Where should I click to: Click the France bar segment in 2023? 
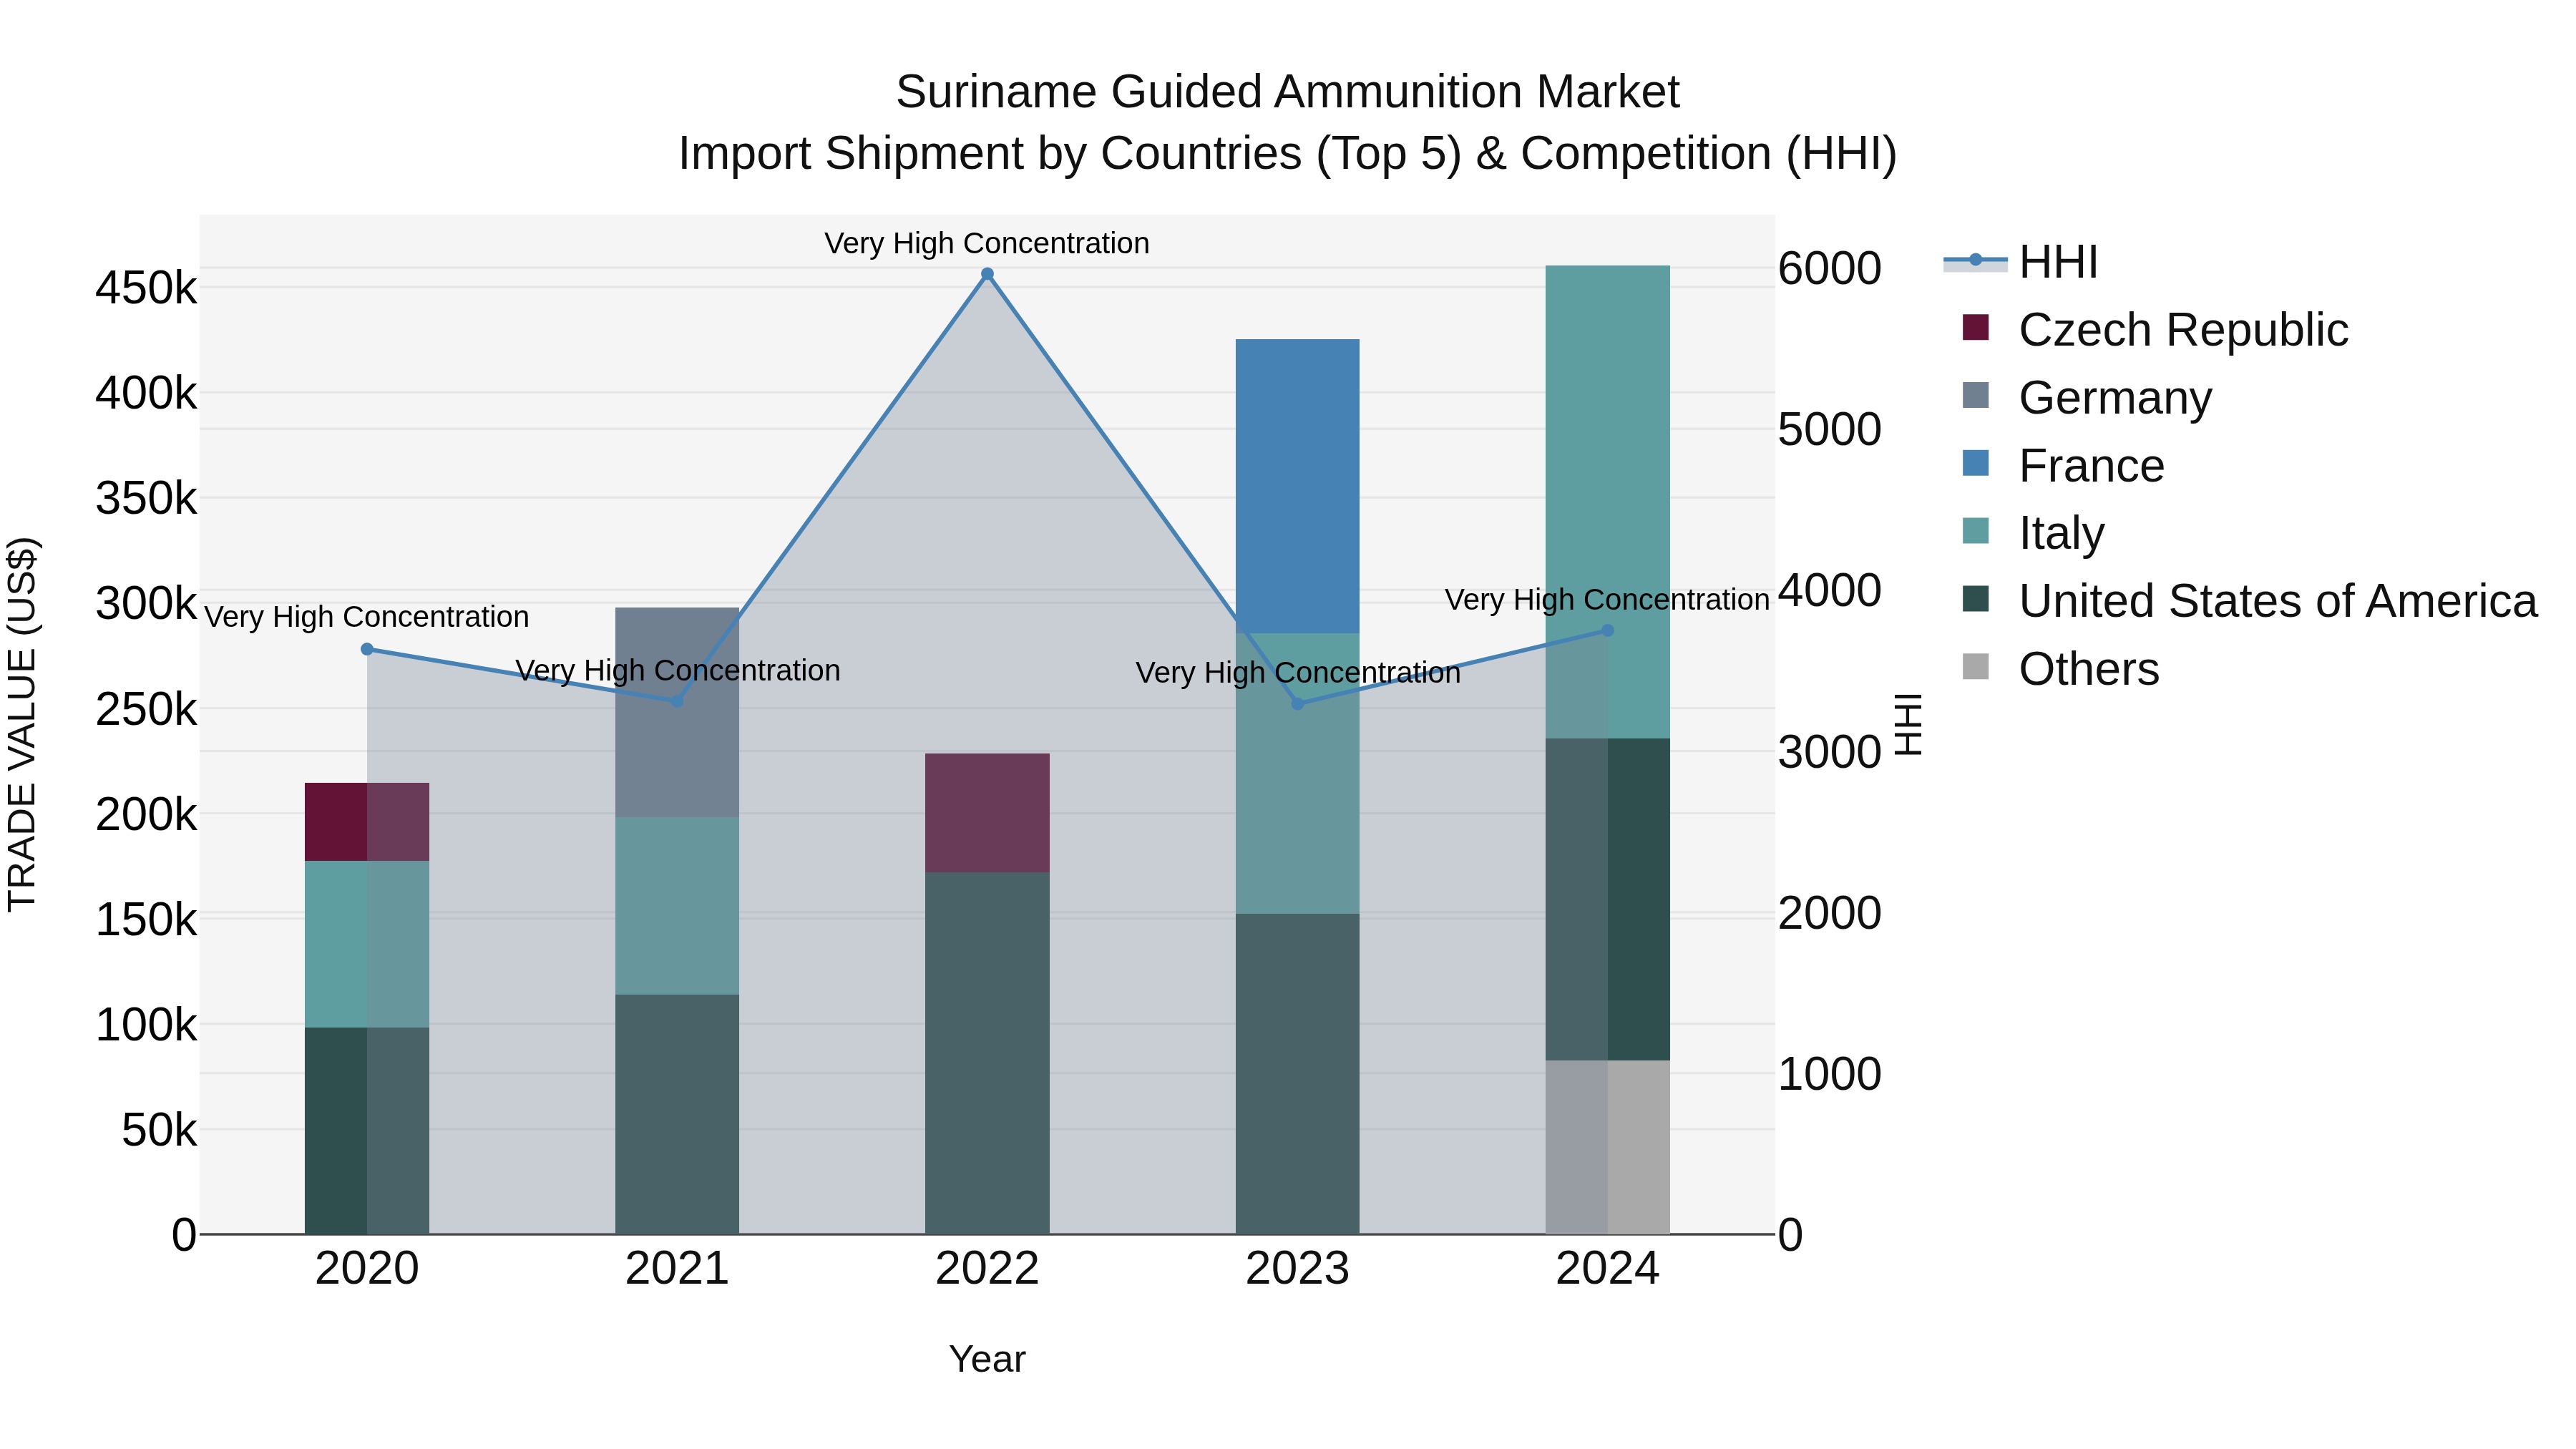1298,486
